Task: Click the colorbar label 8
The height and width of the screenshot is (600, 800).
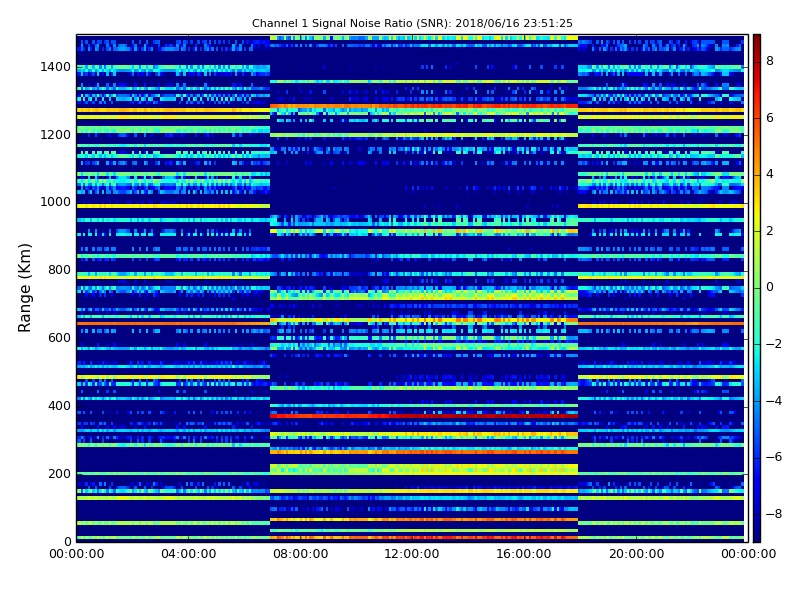Action: pyautogui.click(x=770, y=61)
